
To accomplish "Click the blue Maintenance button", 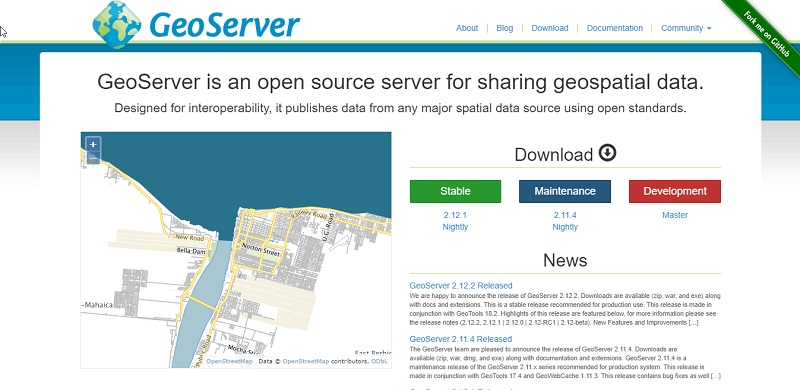I will click(x=565, y=191).
